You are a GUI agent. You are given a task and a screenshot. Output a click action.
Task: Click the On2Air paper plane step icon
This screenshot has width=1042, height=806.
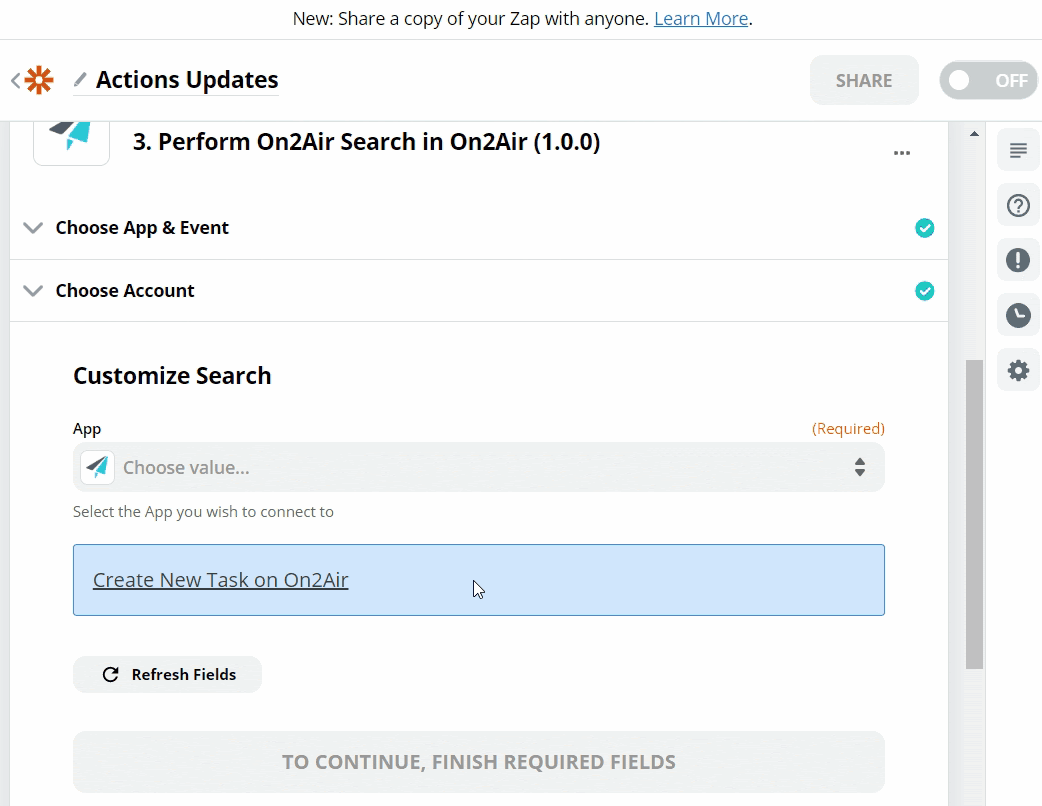tap(71, 135)
